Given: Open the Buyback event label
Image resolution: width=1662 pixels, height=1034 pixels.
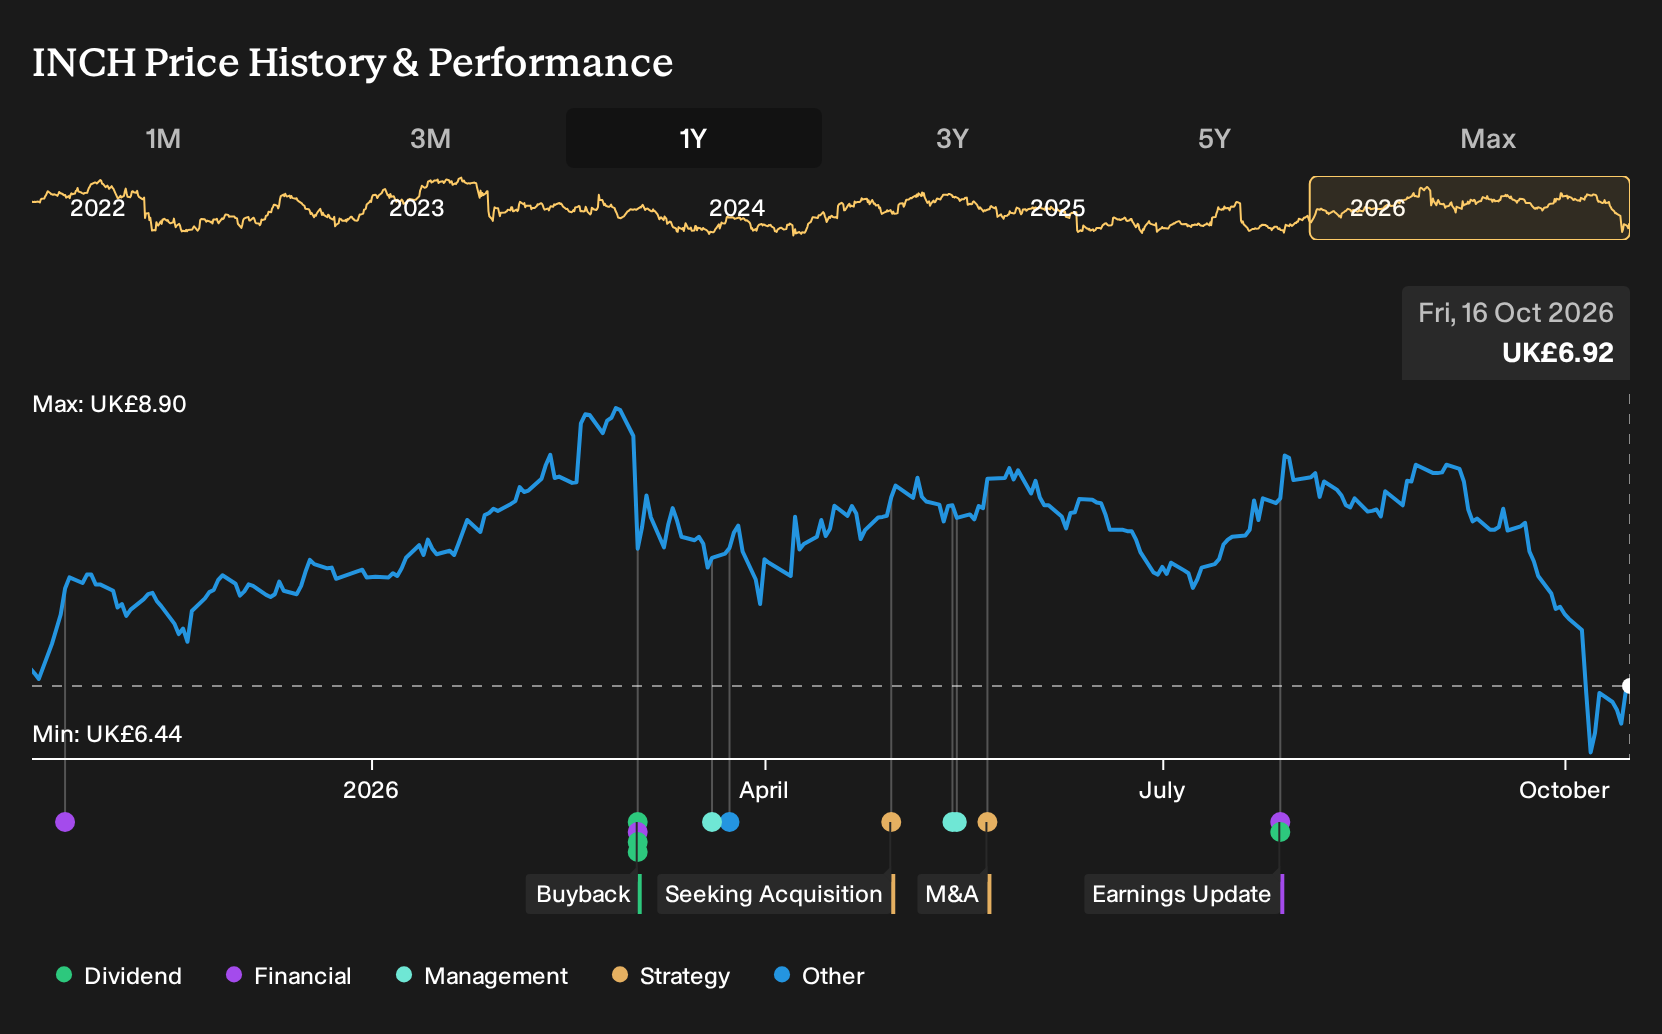Looking at the screenshot, I should 584,894.
